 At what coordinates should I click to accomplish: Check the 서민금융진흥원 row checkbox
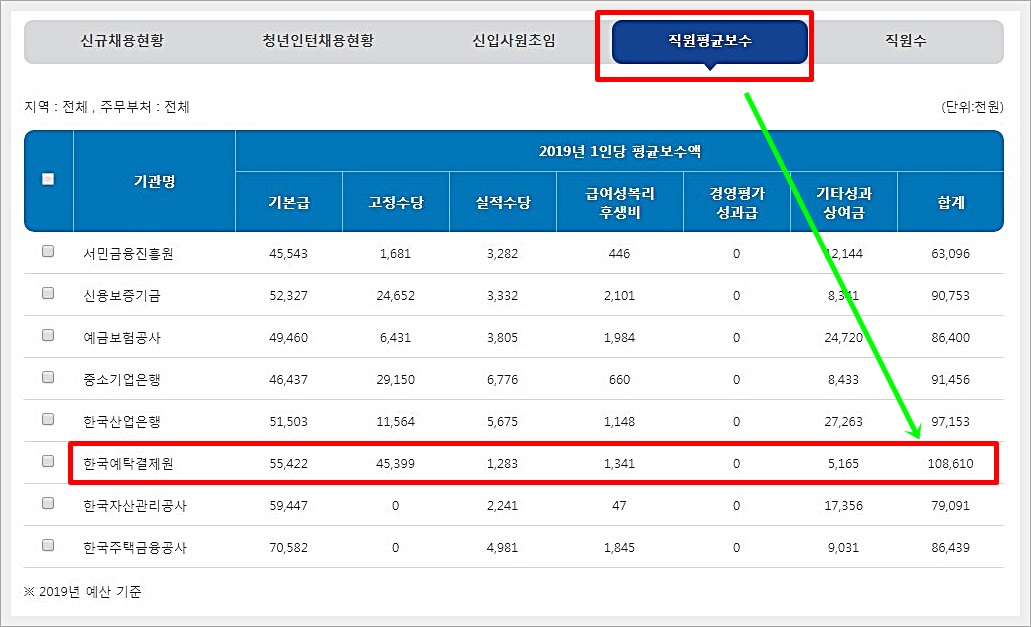(x=48, y=251)
